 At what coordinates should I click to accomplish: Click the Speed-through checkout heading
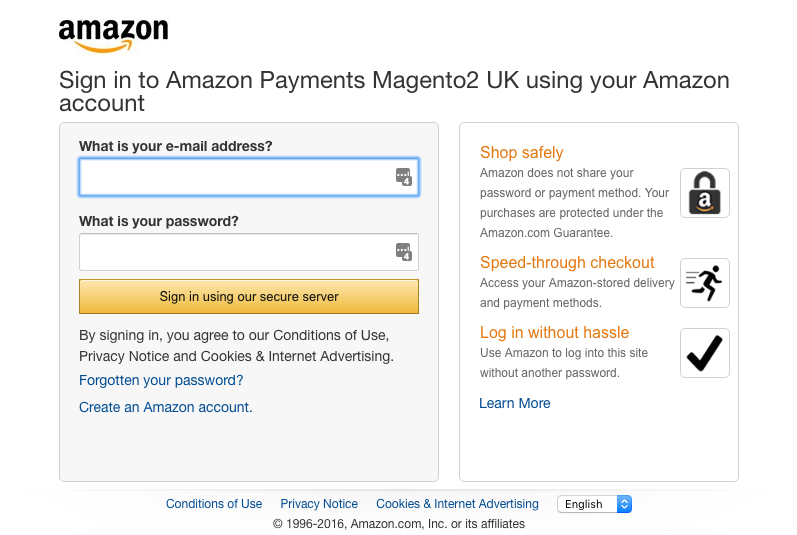click(567, 263)
